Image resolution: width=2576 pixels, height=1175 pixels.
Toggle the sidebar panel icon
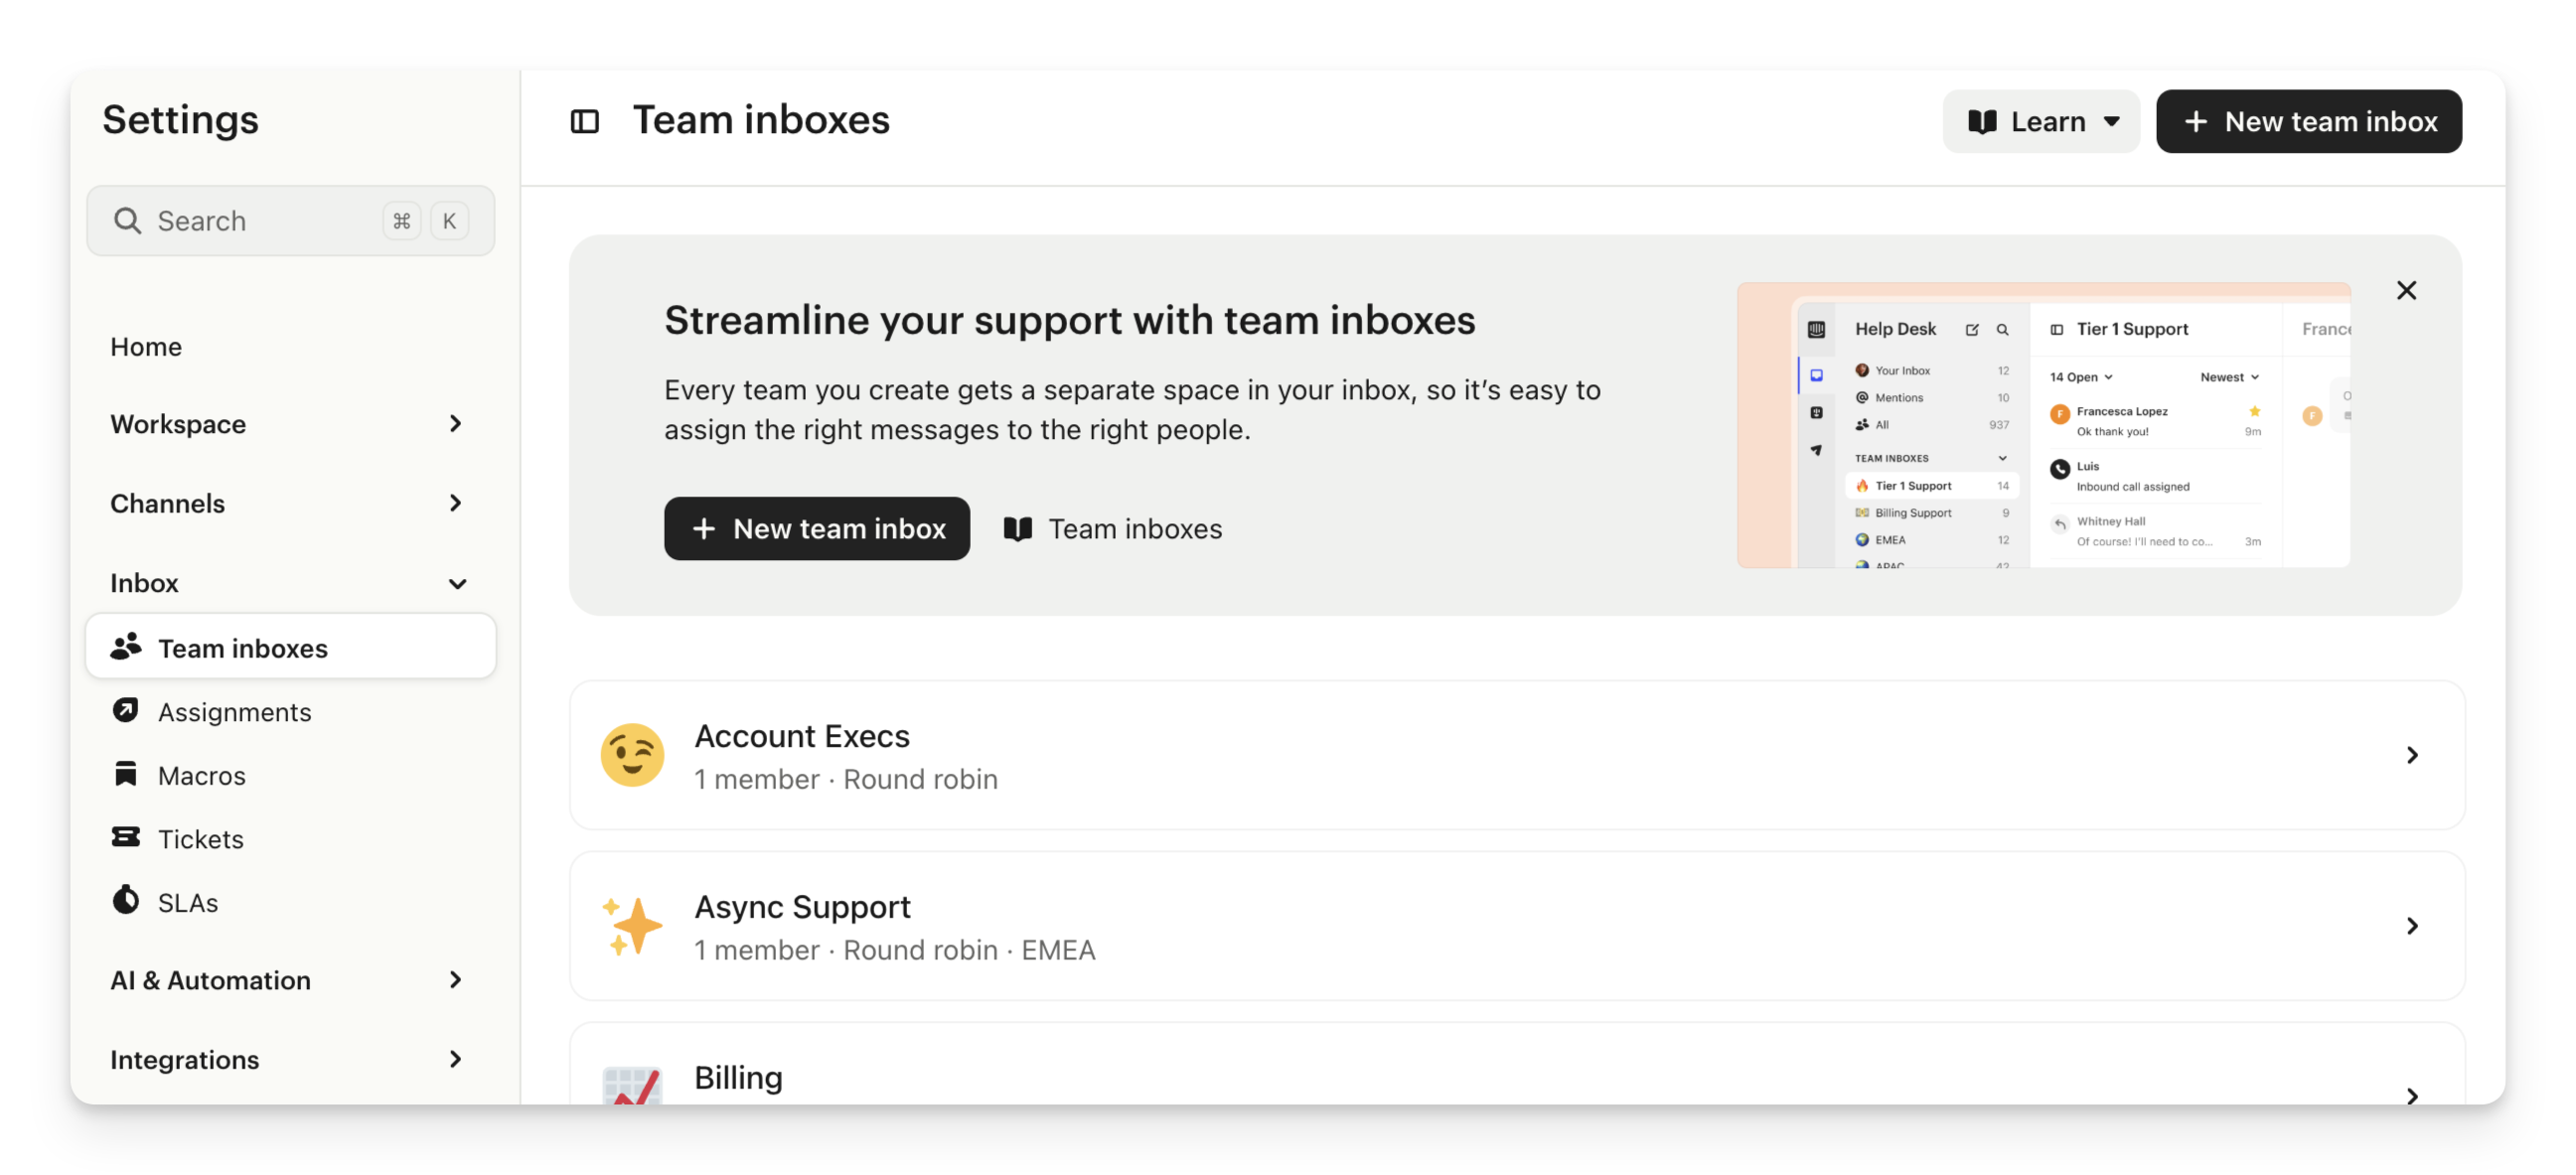point(584,121)
